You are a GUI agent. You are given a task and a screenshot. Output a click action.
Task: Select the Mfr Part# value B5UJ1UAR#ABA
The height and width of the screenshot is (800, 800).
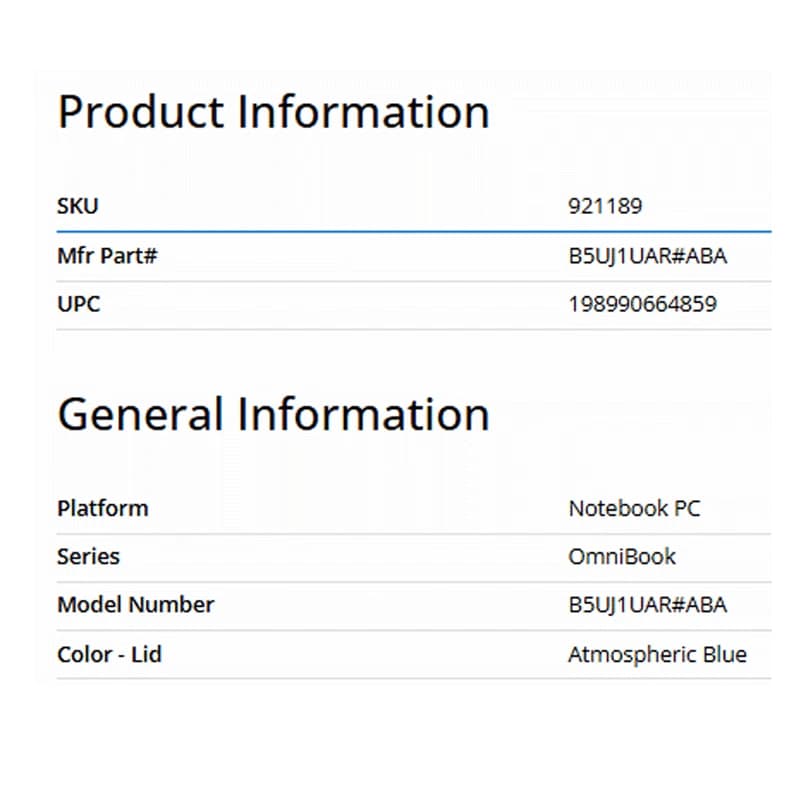tap(647, 256)
